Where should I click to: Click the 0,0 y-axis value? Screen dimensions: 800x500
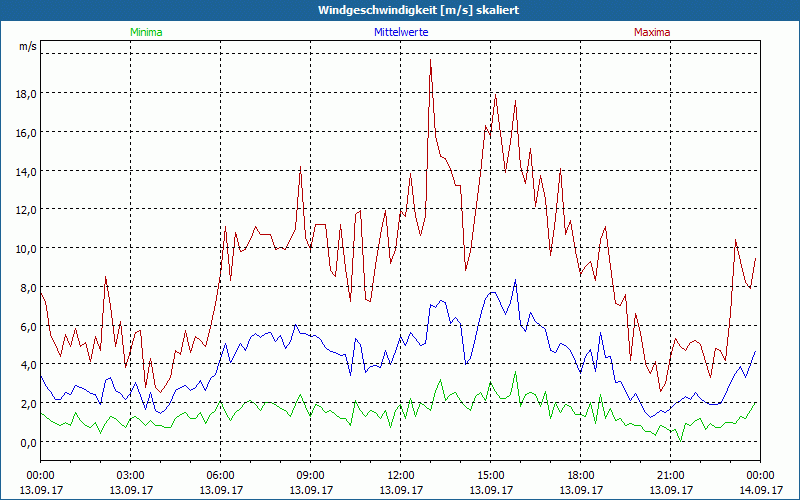click(30, 442)
